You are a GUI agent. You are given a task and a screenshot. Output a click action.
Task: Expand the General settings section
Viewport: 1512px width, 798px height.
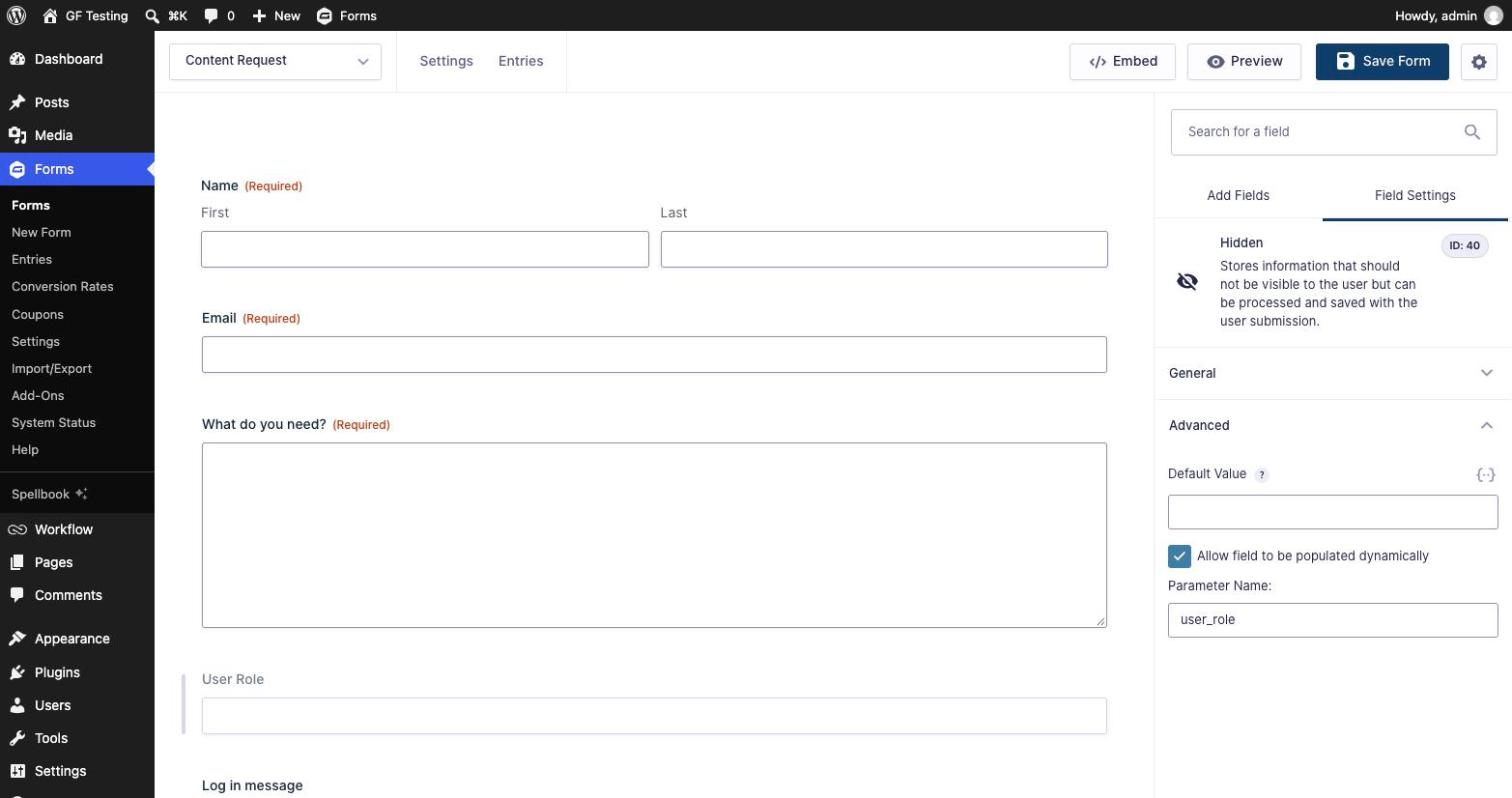[x=1332, y=373]
